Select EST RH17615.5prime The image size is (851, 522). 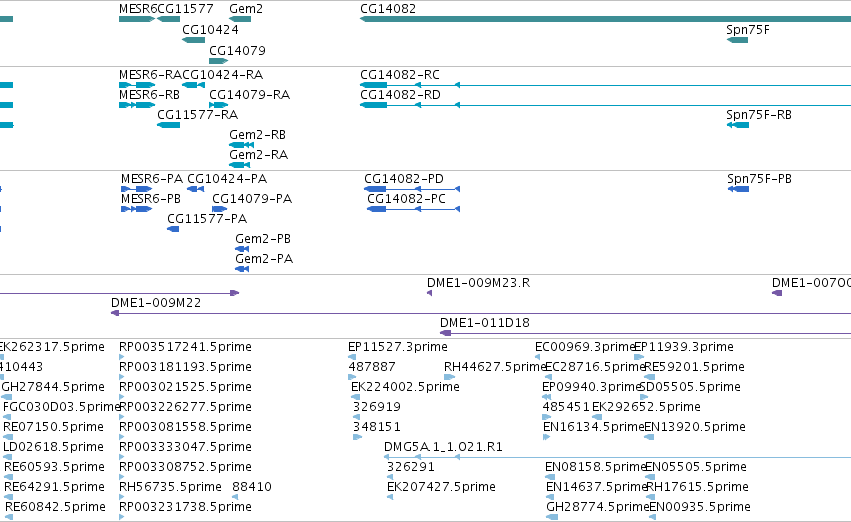pos(697,487)
